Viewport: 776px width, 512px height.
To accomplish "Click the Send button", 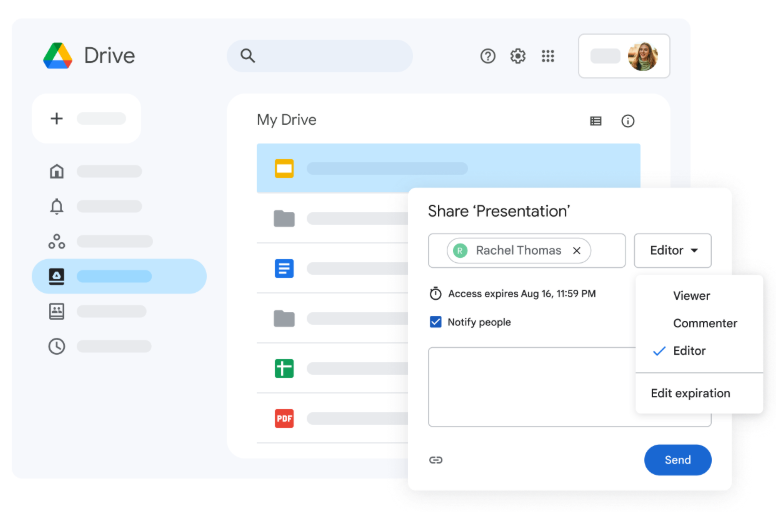I will click(x=678, y=460).
